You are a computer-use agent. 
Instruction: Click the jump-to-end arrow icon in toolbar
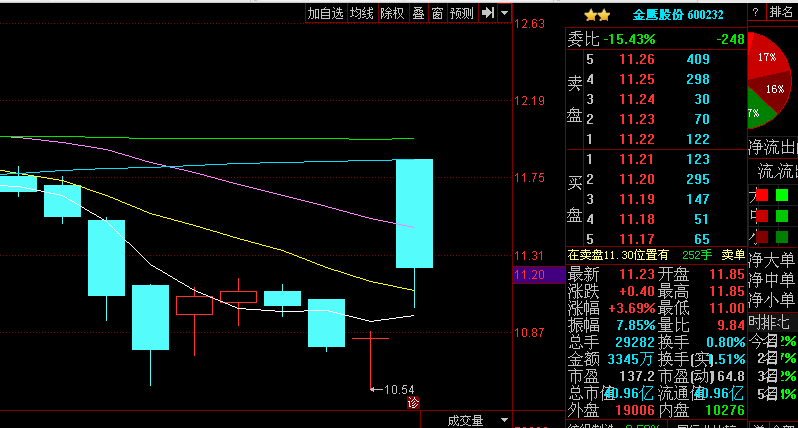[487, 13]
